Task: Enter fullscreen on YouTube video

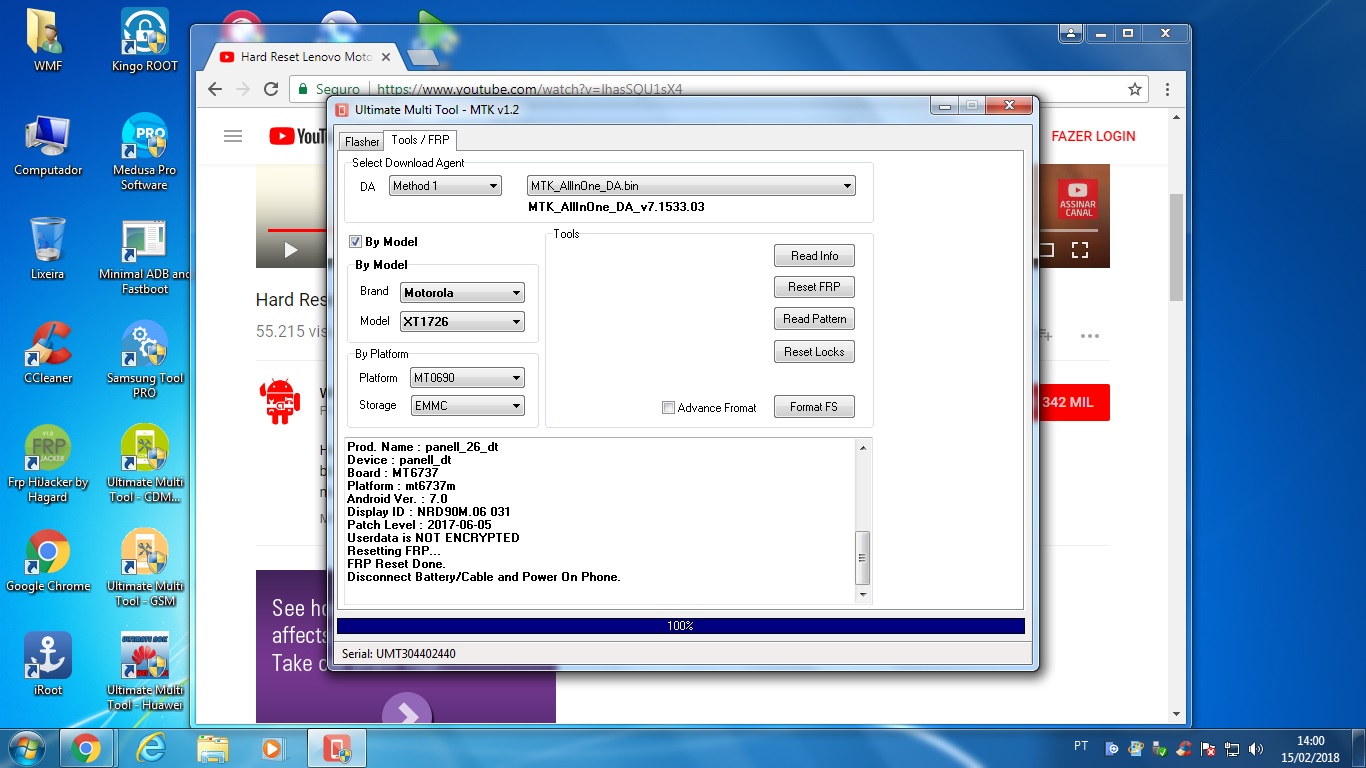Action: click(x=1080, y=250)
